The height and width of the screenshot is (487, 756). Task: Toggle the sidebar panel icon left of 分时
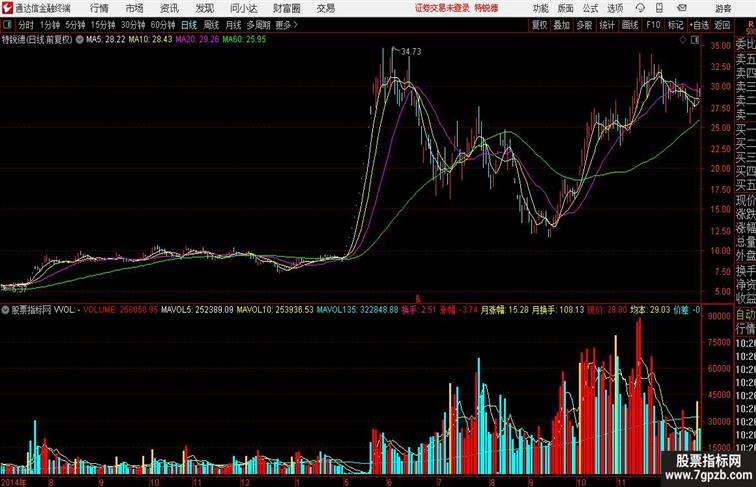click(x=7, y=25)
